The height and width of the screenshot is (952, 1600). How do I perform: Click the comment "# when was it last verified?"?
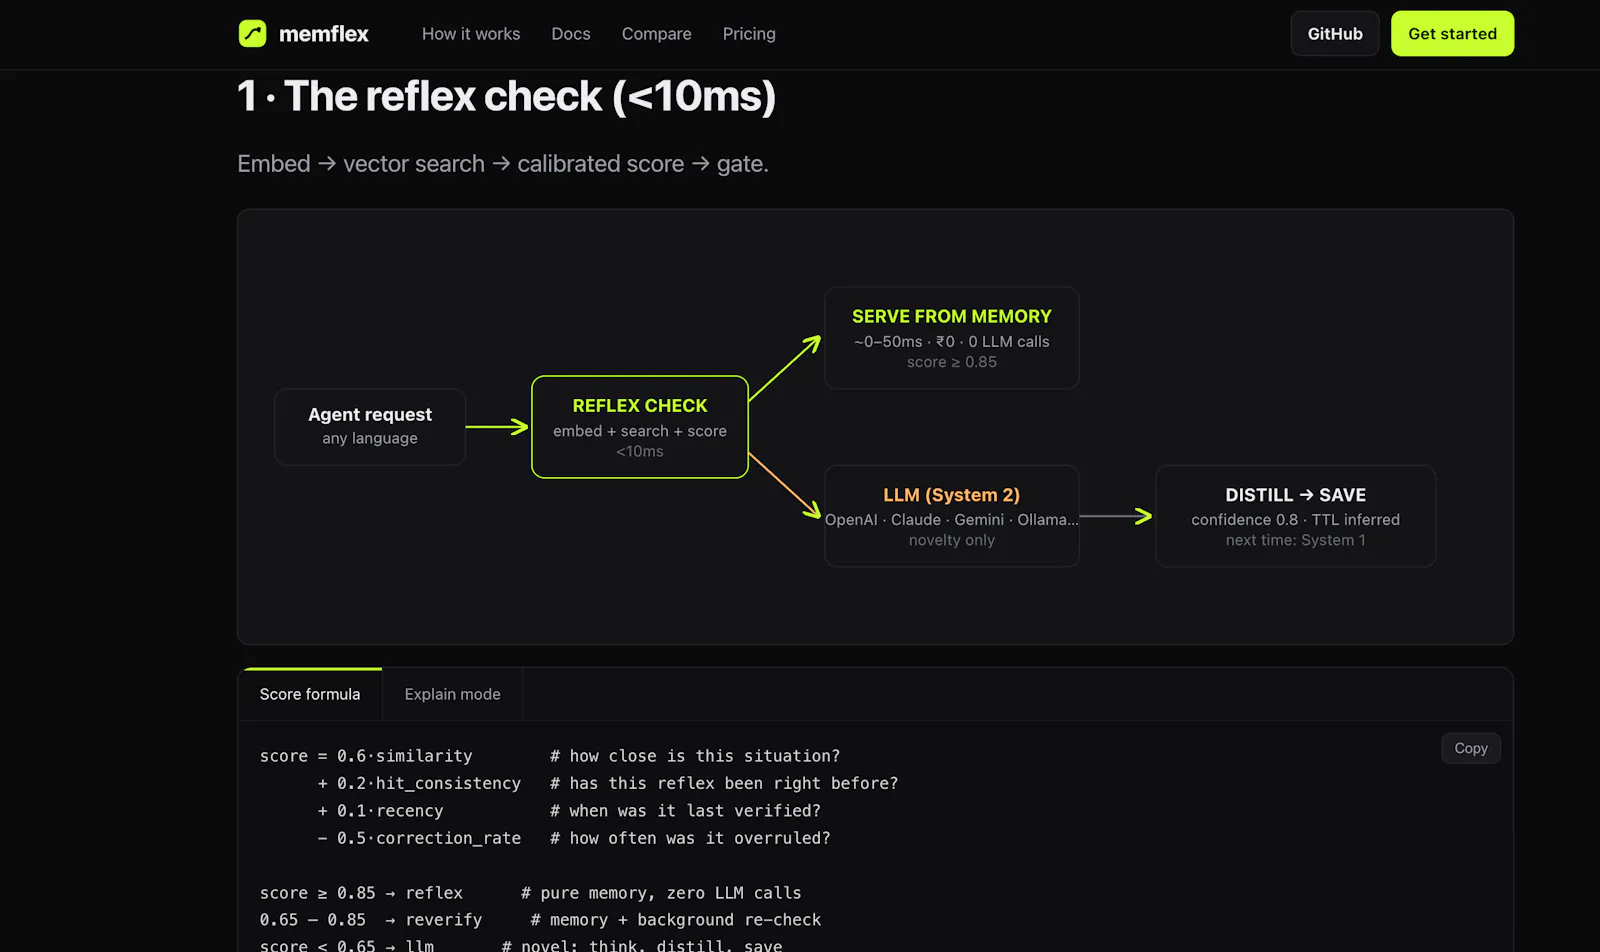[x=685, y=811]
